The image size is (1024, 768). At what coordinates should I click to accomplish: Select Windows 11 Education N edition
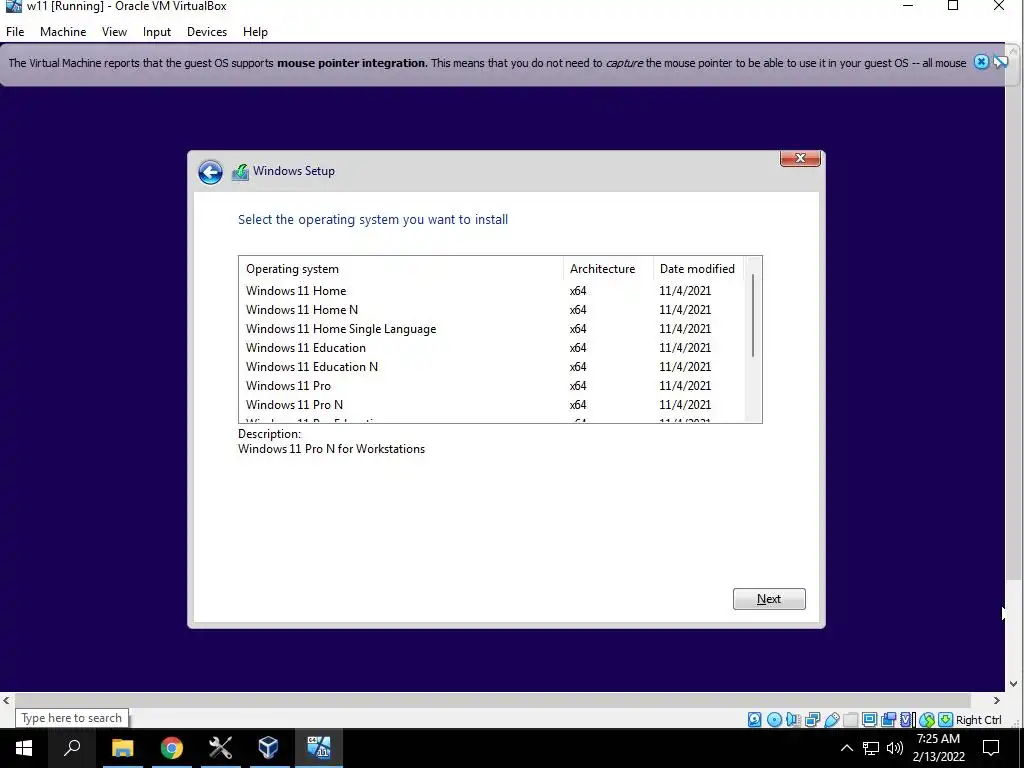pyautogui.click(x=492, y=366)
